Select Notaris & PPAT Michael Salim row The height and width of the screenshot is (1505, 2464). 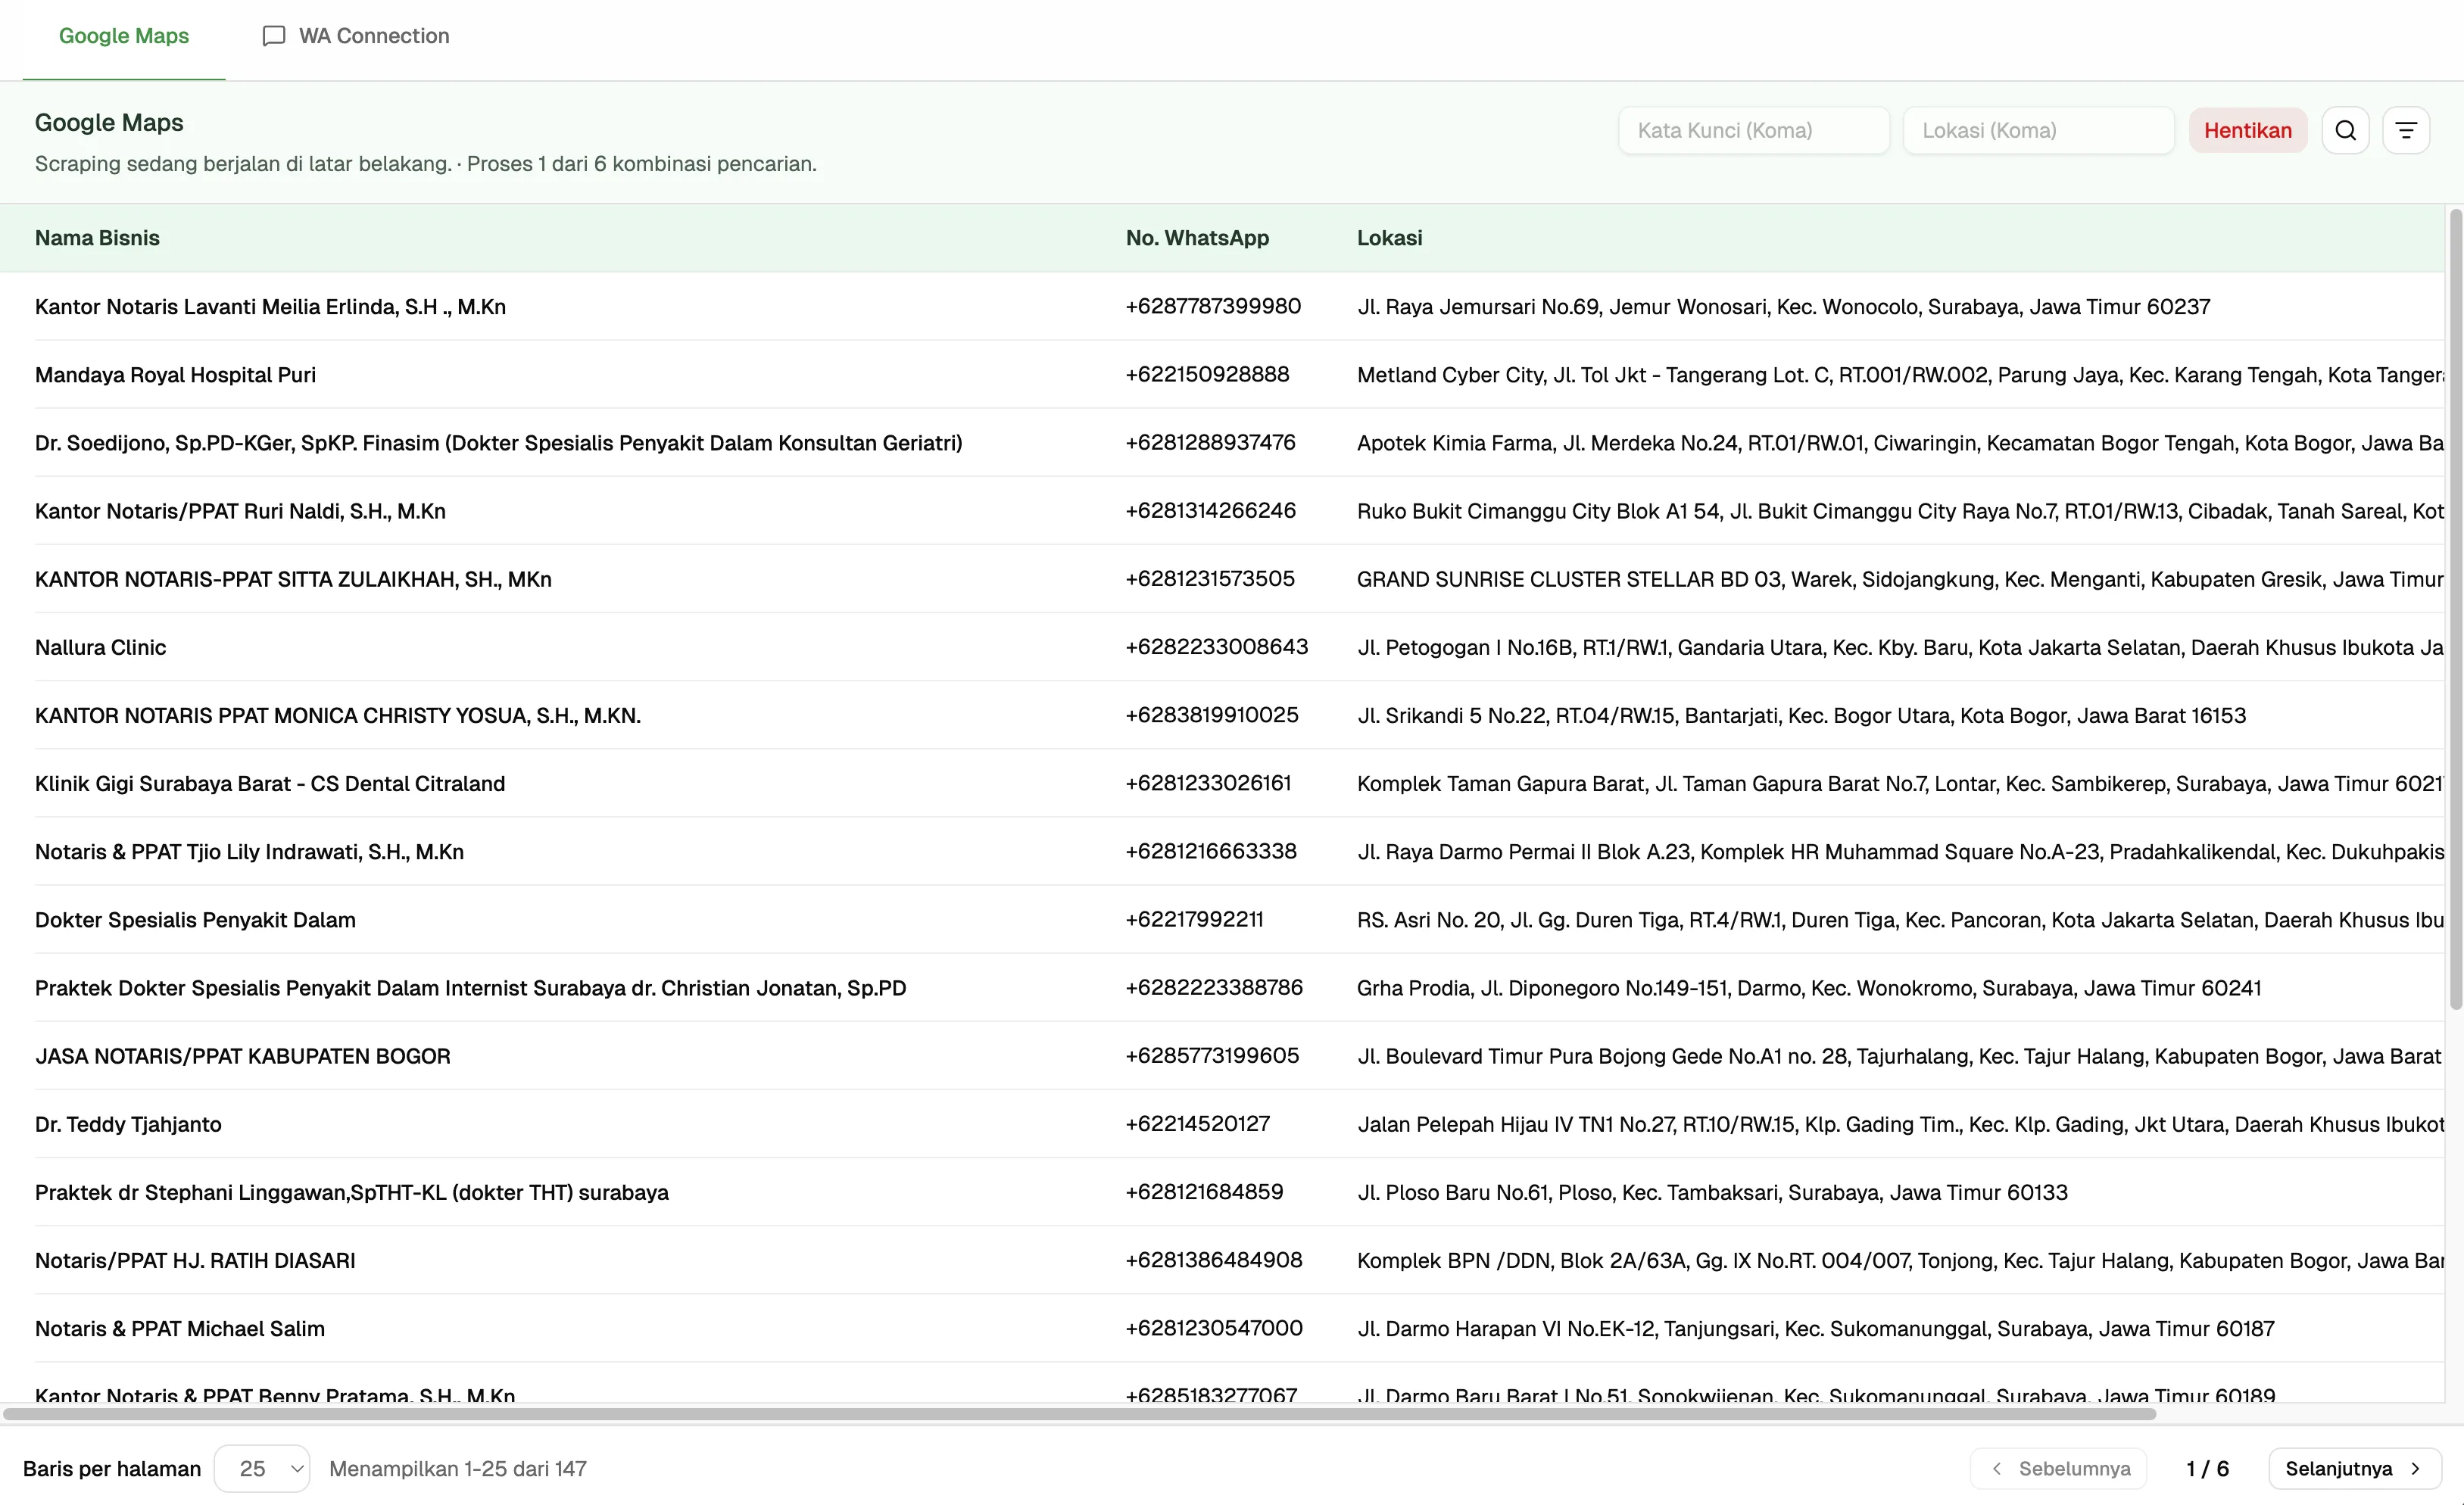pos(1222,1328)
